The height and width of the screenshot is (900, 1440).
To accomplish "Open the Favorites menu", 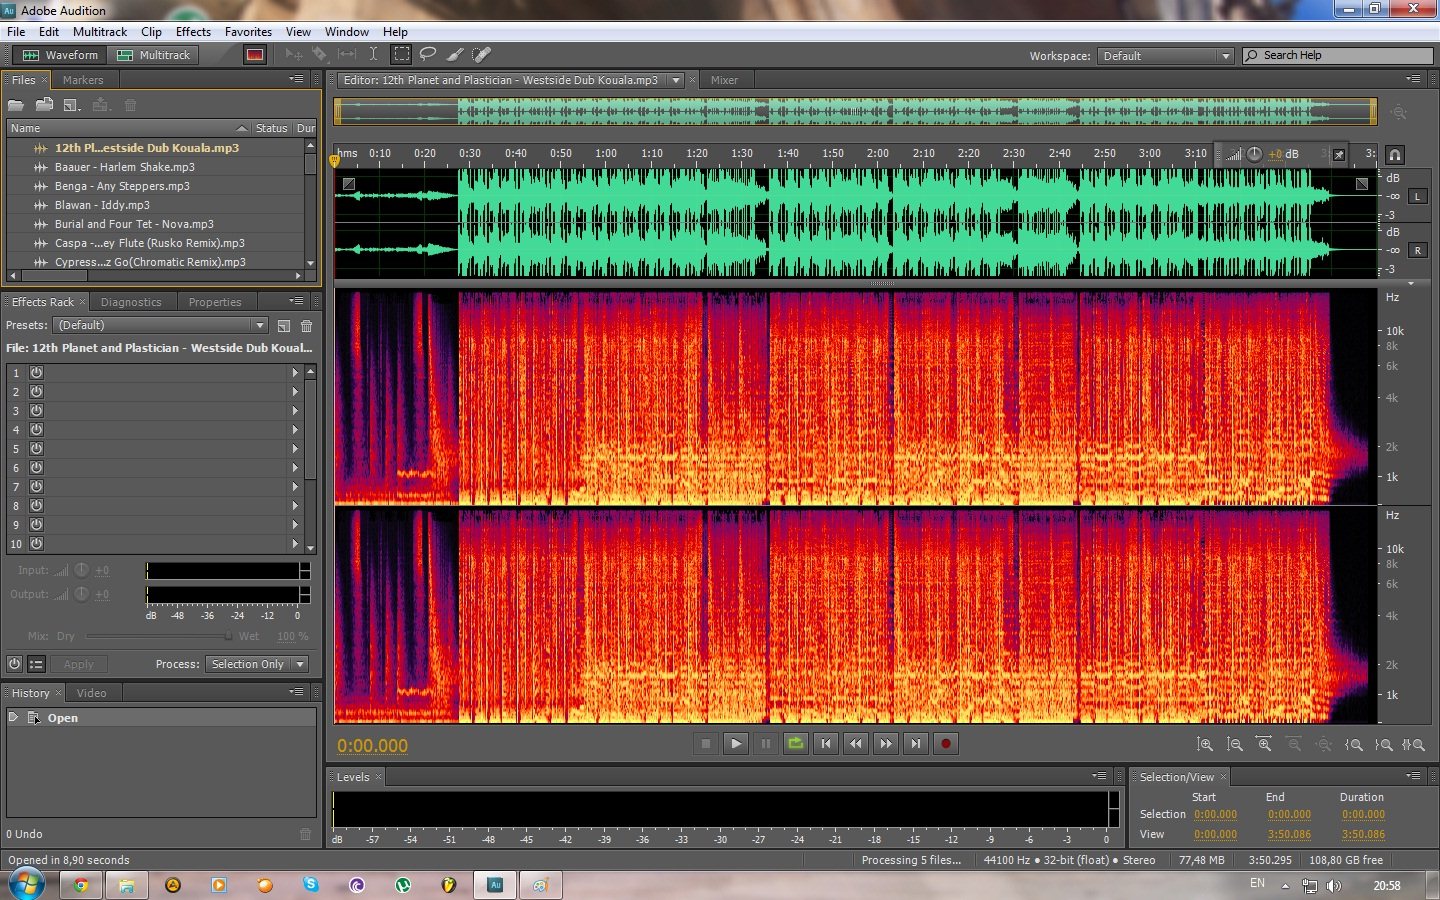I will (x=248, y=32).
